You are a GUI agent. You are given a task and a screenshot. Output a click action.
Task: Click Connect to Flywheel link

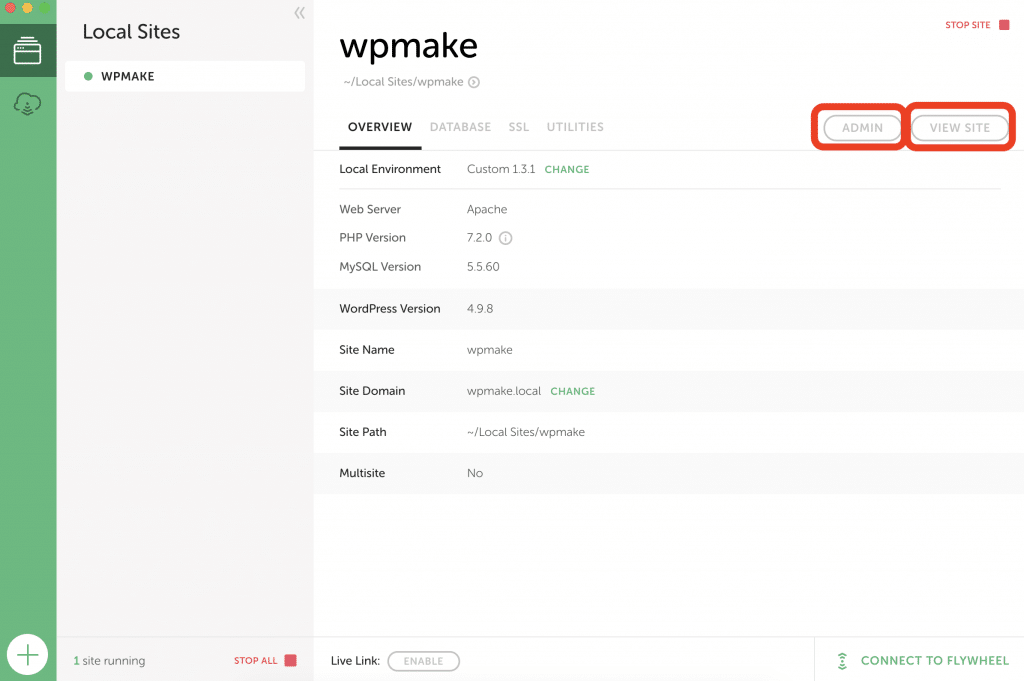click(935, 661)
